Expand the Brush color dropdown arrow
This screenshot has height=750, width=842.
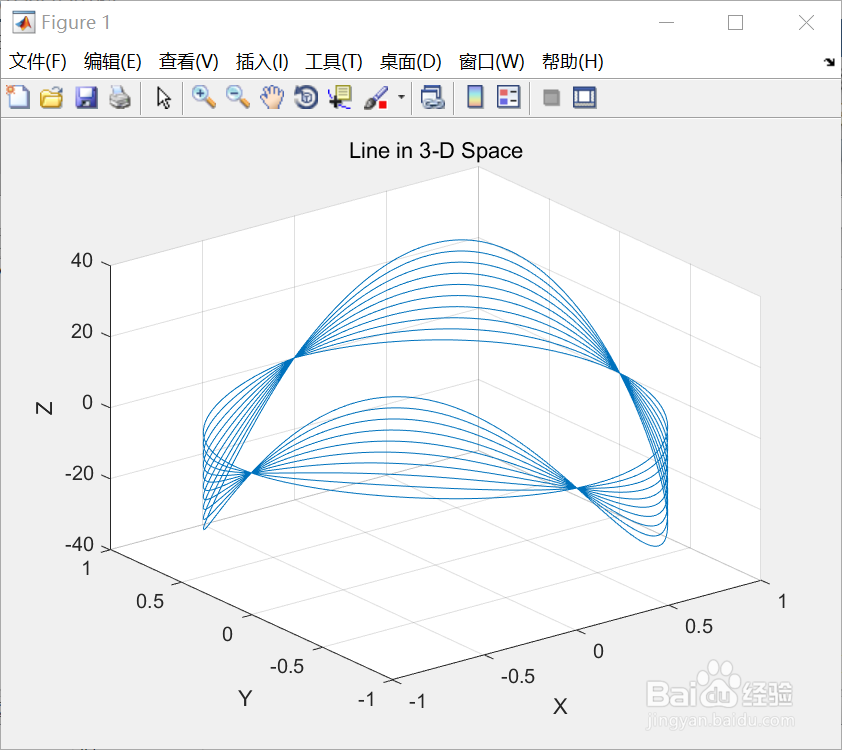click(x=401, y=97)
